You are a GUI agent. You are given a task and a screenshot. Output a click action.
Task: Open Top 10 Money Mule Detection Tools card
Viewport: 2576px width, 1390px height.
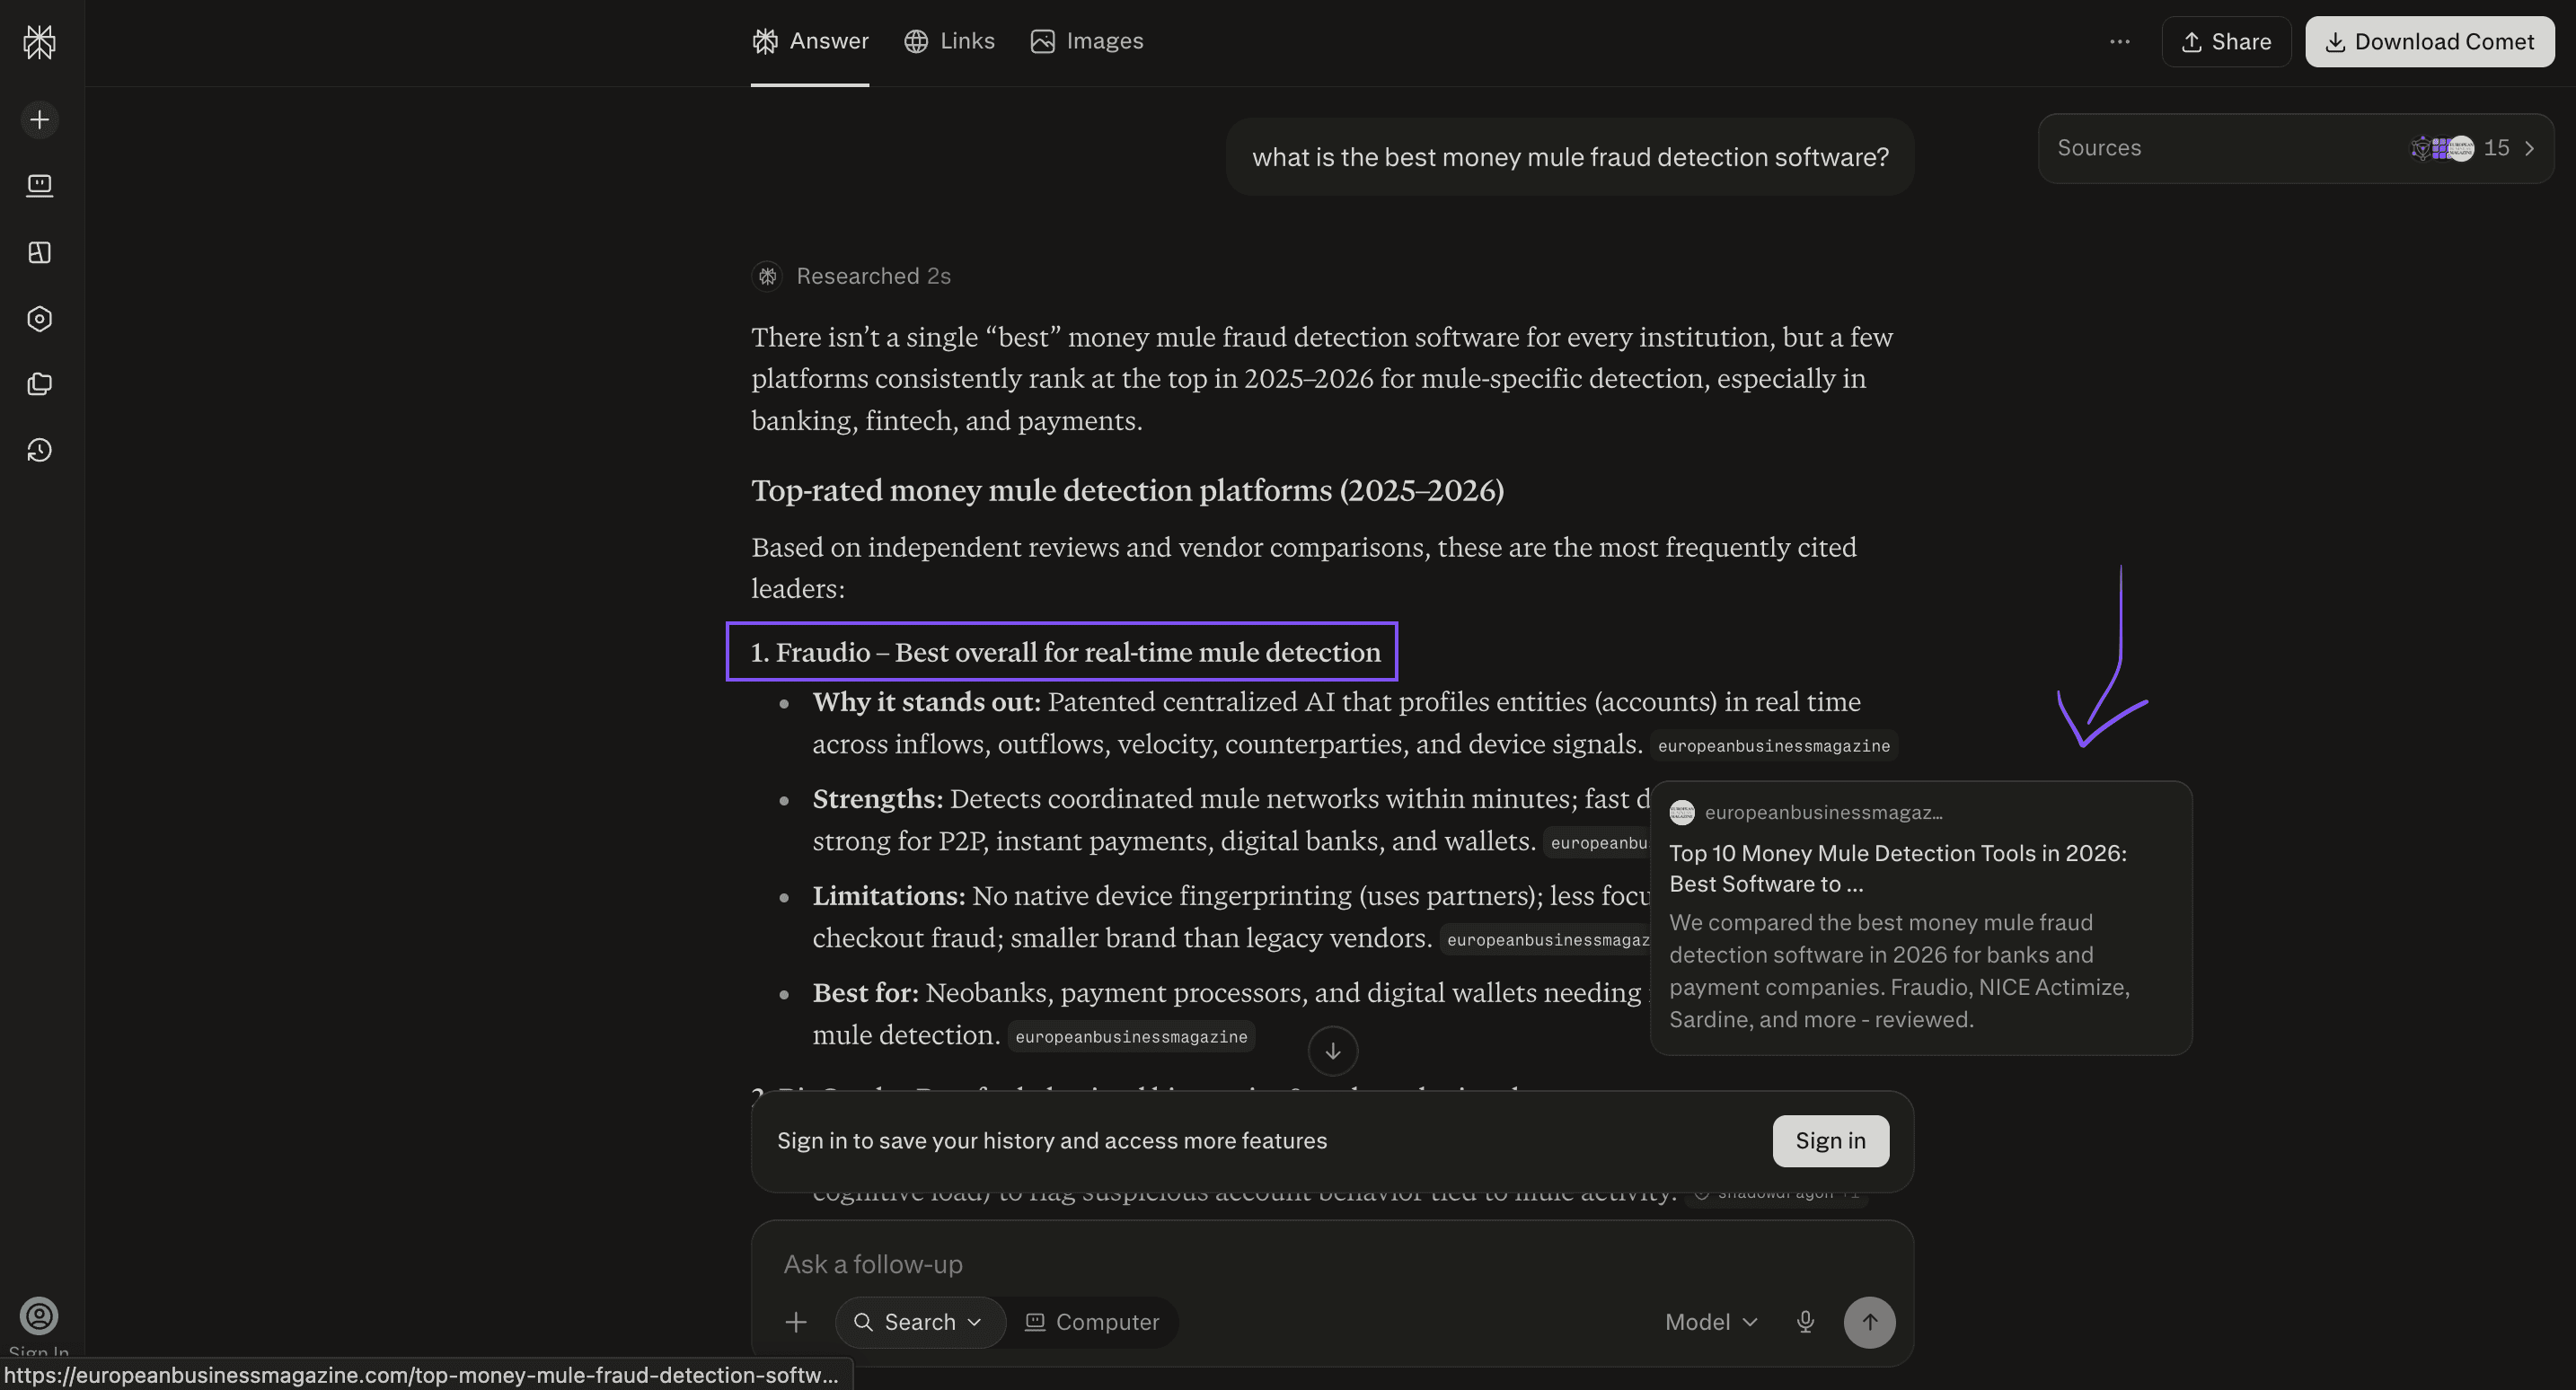[1921, 918]
